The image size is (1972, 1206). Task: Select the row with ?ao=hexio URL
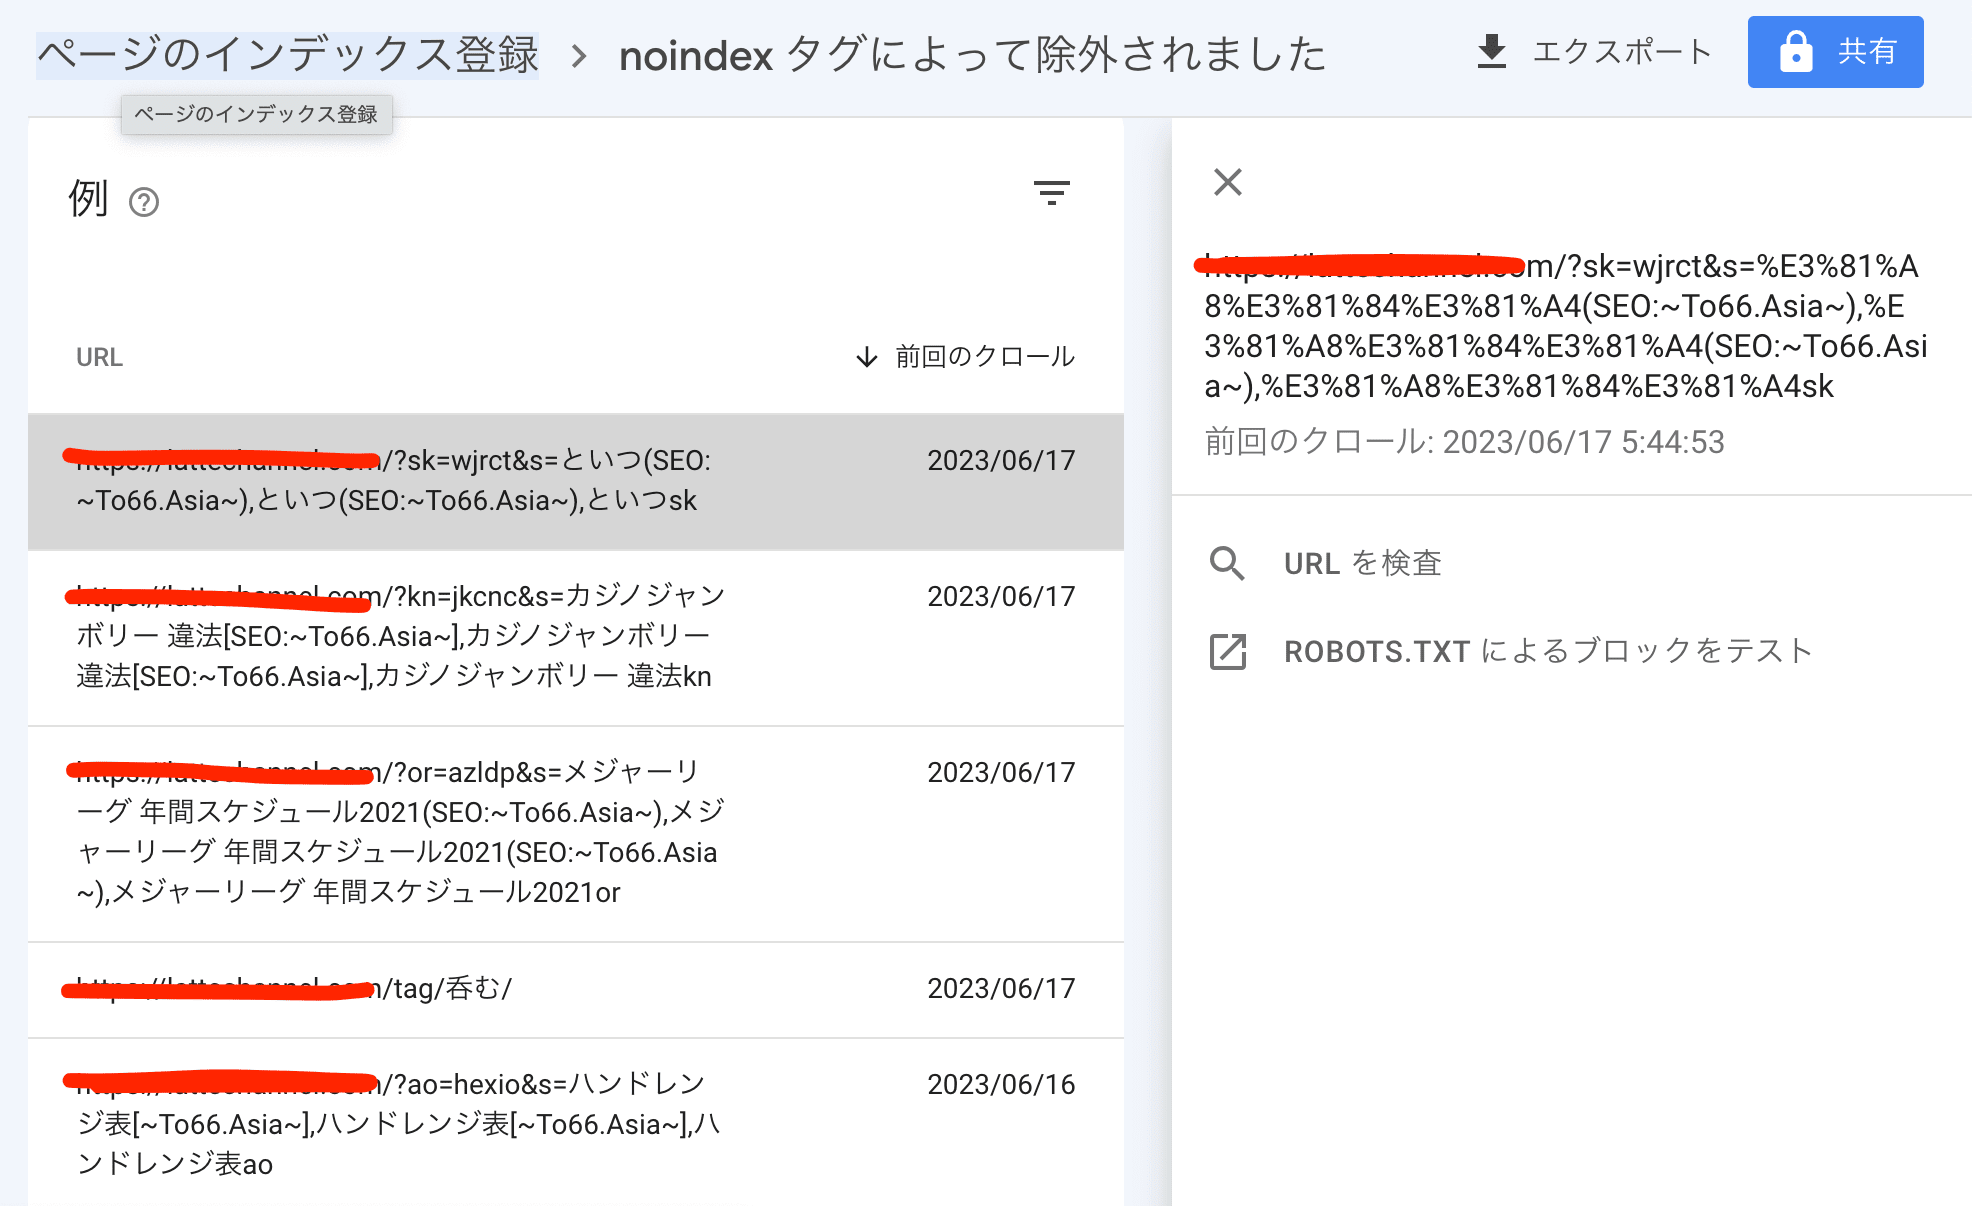(x=576, y=1122)
